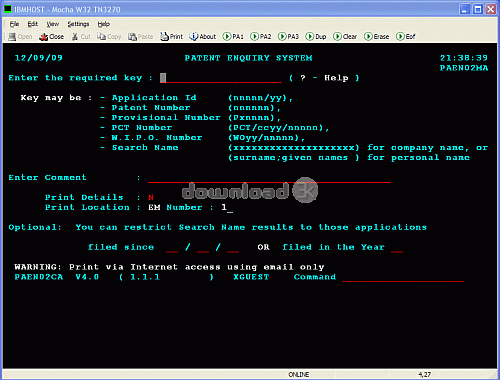Open the File menu
This screenshot has height=380, width=500.
click(14, 24)
